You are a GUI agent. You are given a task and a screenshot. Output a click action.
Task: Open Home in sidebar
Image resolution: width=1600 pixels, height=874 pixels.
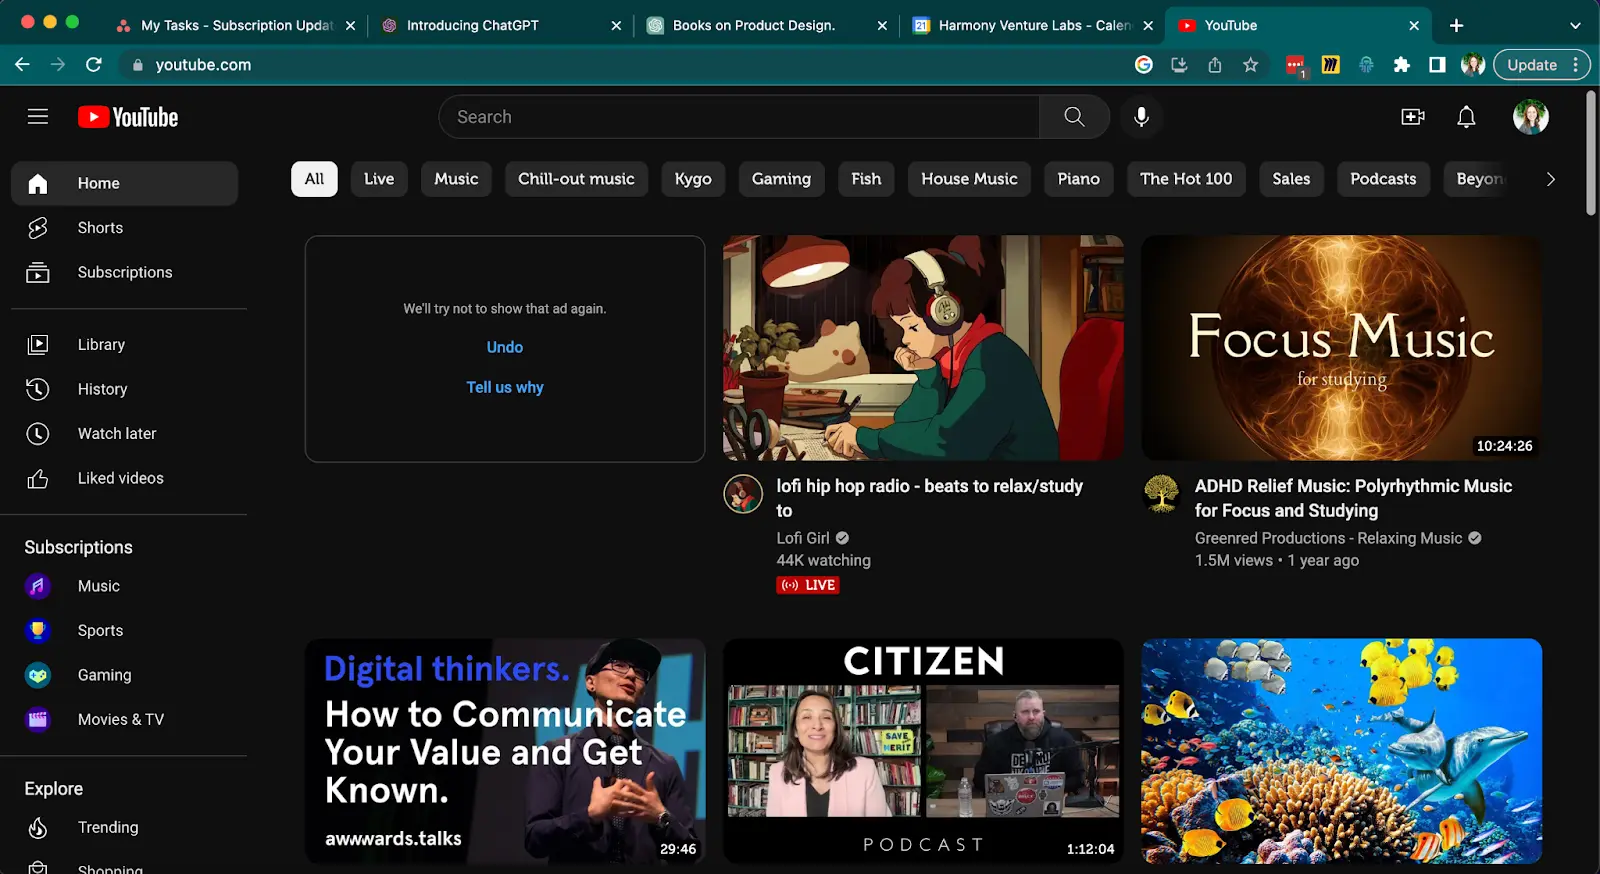click(124, 183)
